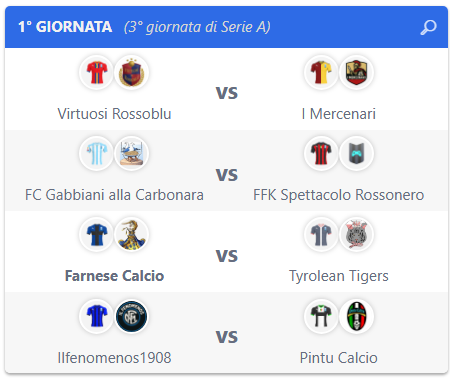The height and width of the screenshot is (382, 451).
Task: Select I Mercenari yellow-red jersey icon
Action: tap(322, 72)
